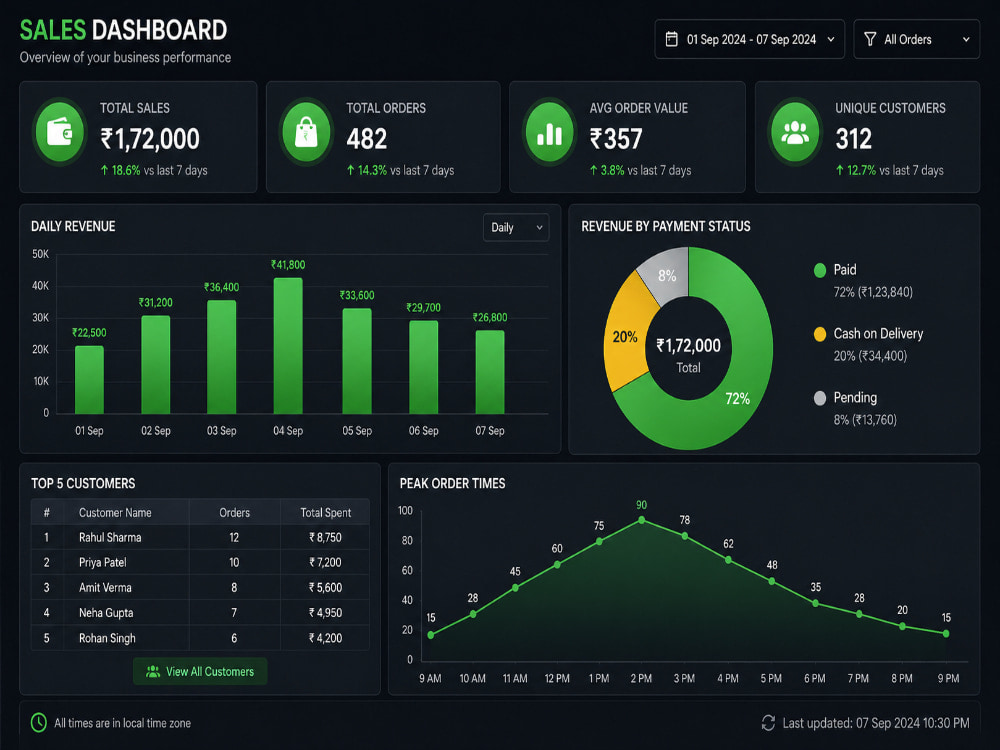Select Amit Verma customer row

pos(200,587)
